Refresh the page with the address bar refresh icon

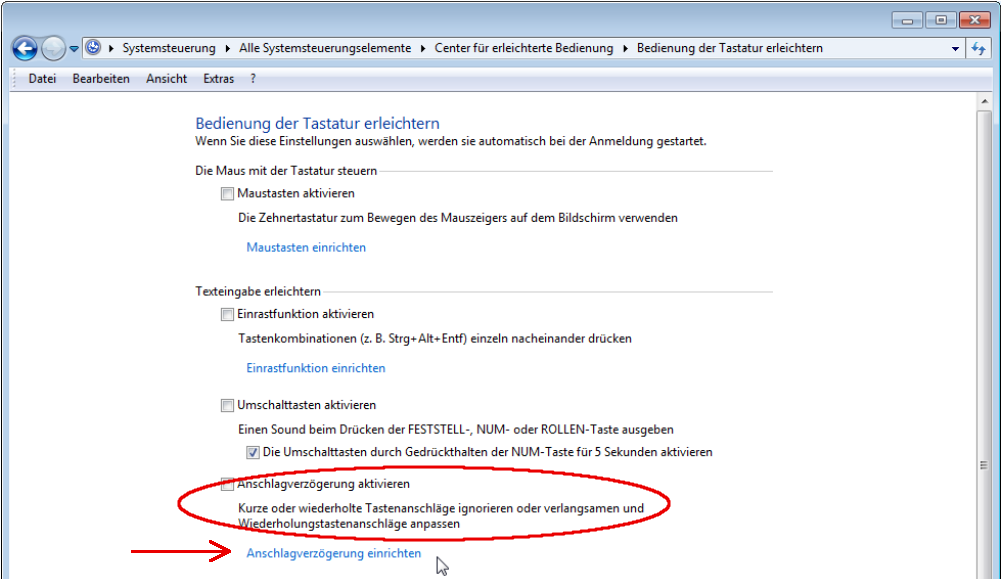979,49
